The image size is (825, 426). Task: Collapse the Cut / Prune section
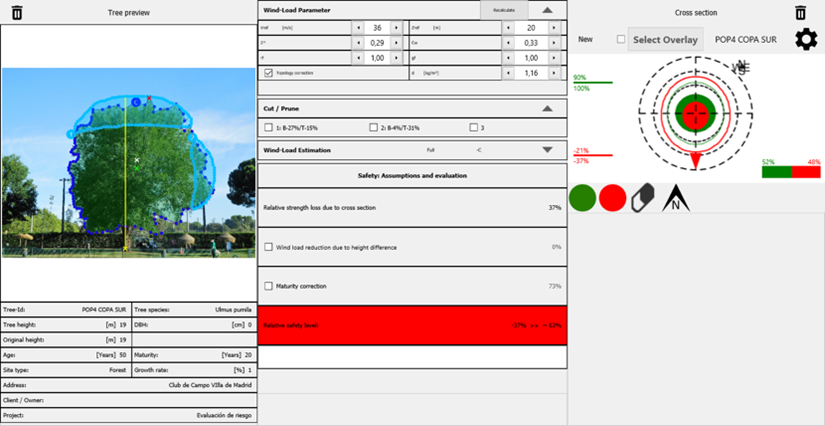click(x=546, y=108)
